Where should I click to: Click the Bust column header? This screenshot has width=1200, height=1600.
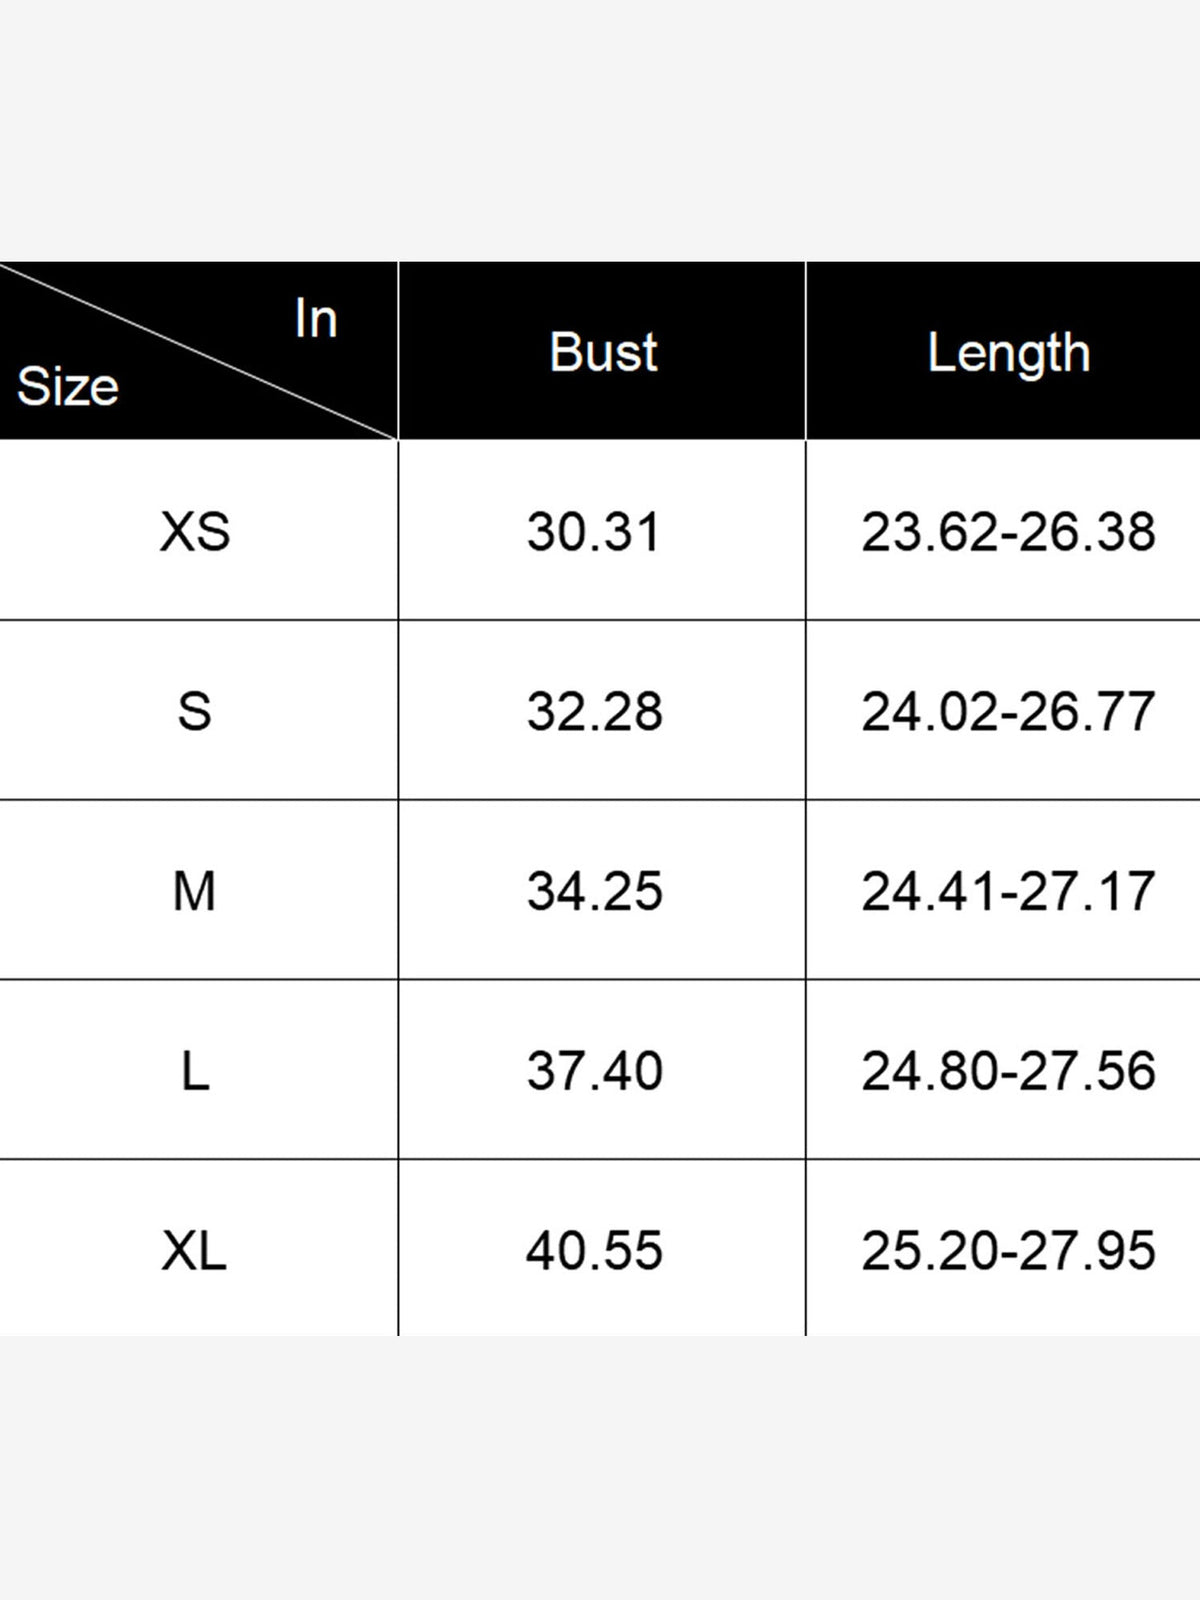[x=603, y=352]
